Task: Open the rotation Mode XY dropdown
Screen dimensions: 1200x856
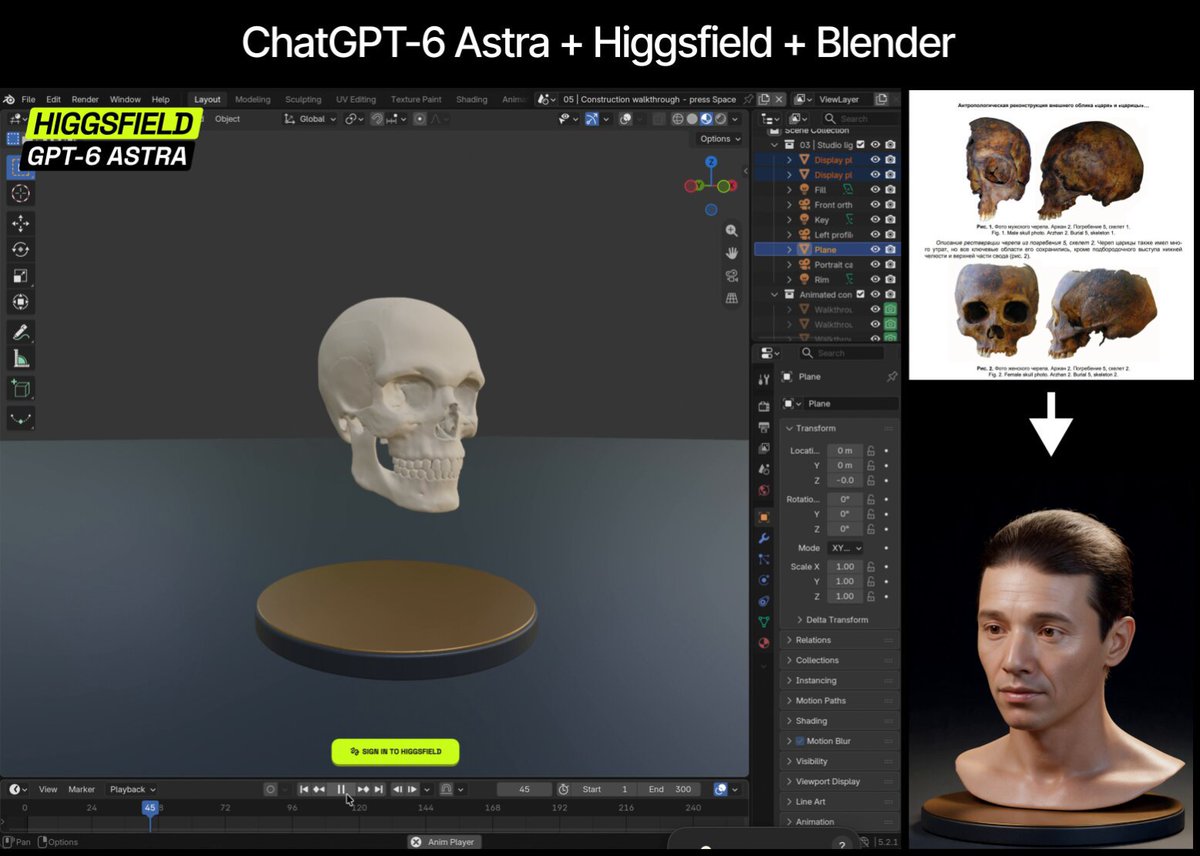Action: [x=844, y=548]
